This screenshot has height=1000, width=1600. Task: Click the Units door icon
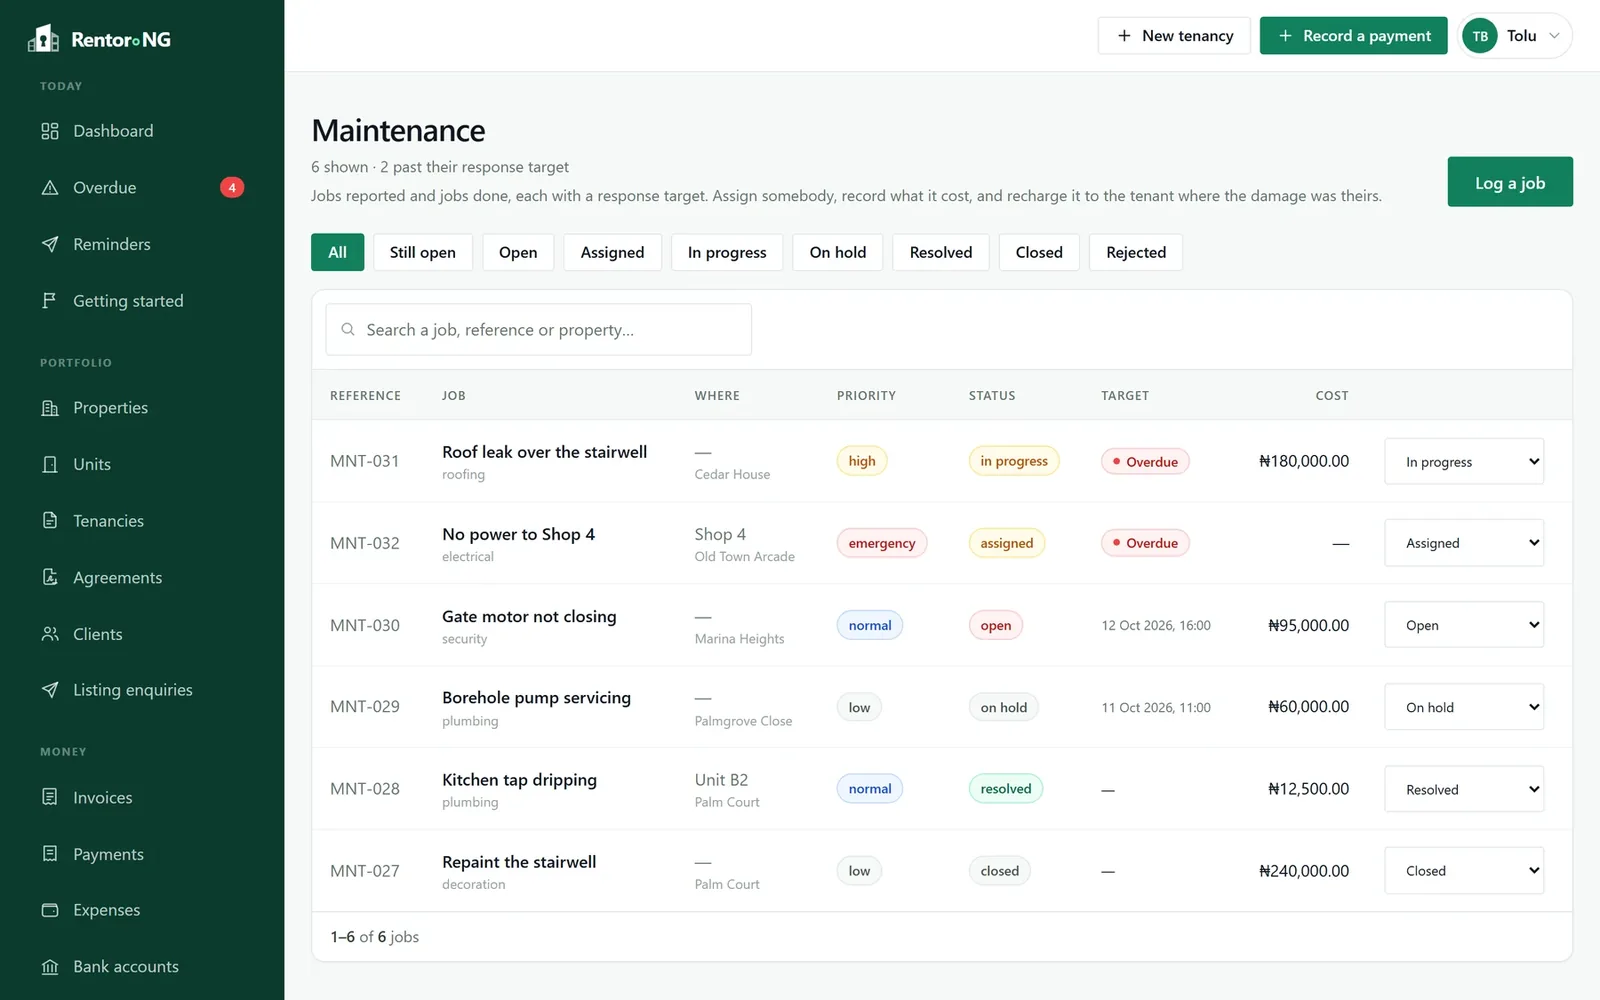coord(50,464)
